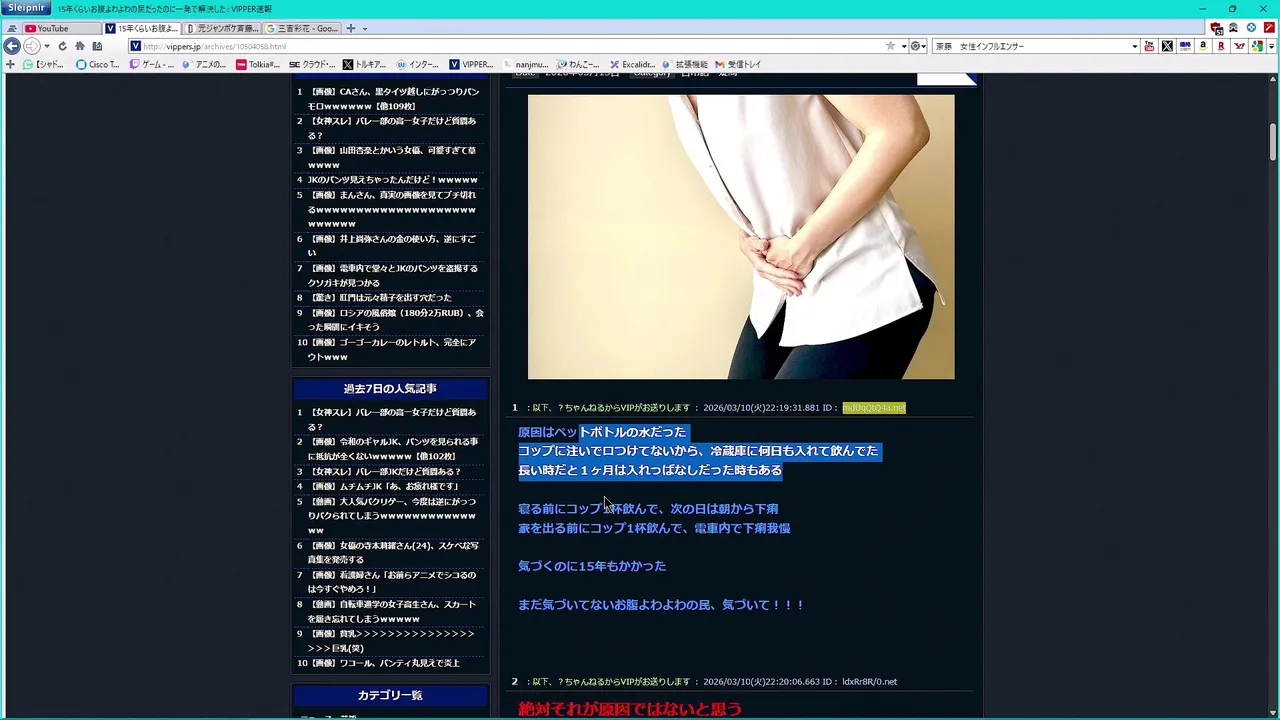Screen dimensions: 1280x720
Task: Go to the home page icon
Action: point(79,46)
